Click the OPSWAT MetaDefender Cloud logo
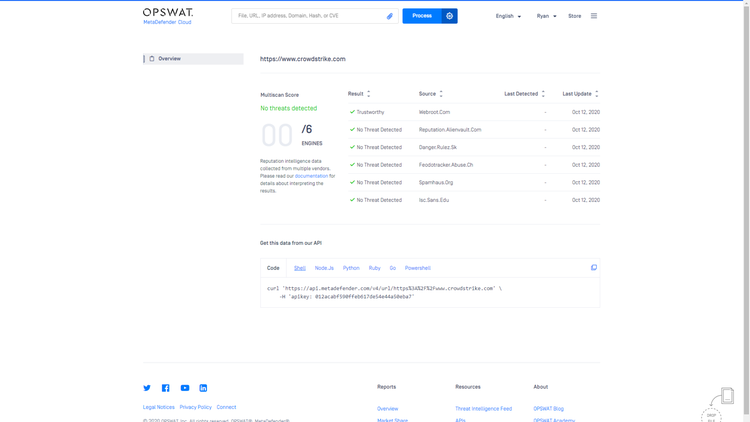Screen dimensions: 750x422 click(168, 16)
